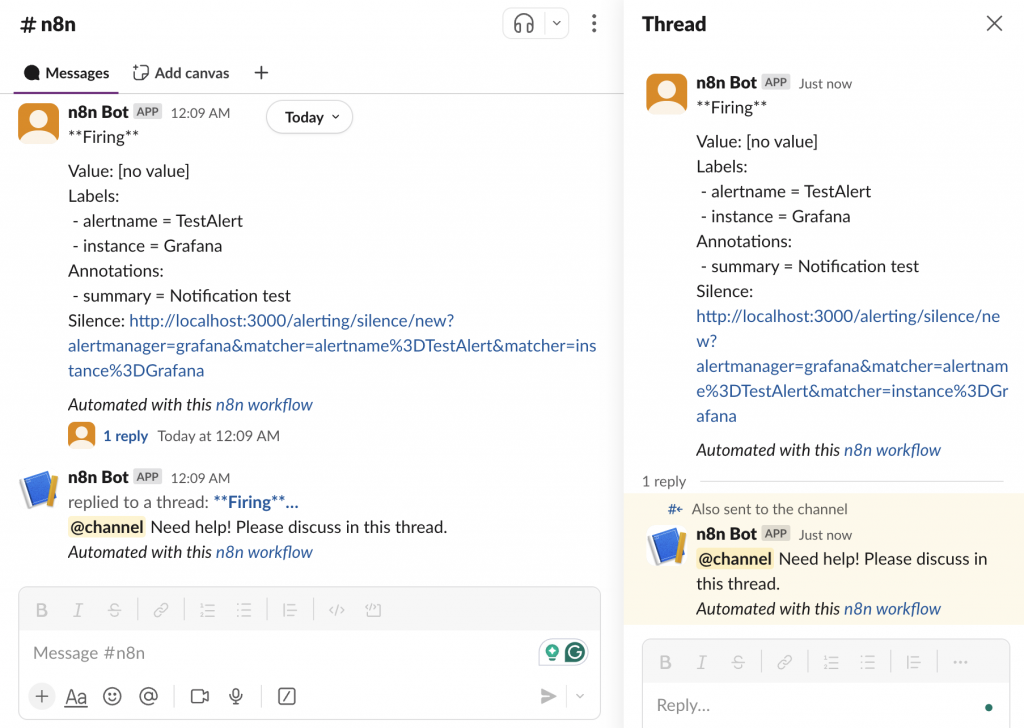Open slash shortcuts menu
Screen dimensions: 1024x728
click(x=287, y=697)
